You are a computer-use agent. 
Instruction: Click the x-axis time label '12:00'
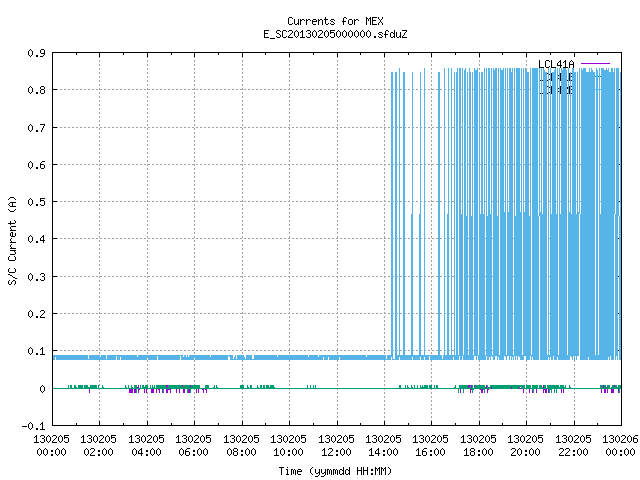[x=336, y=452]
